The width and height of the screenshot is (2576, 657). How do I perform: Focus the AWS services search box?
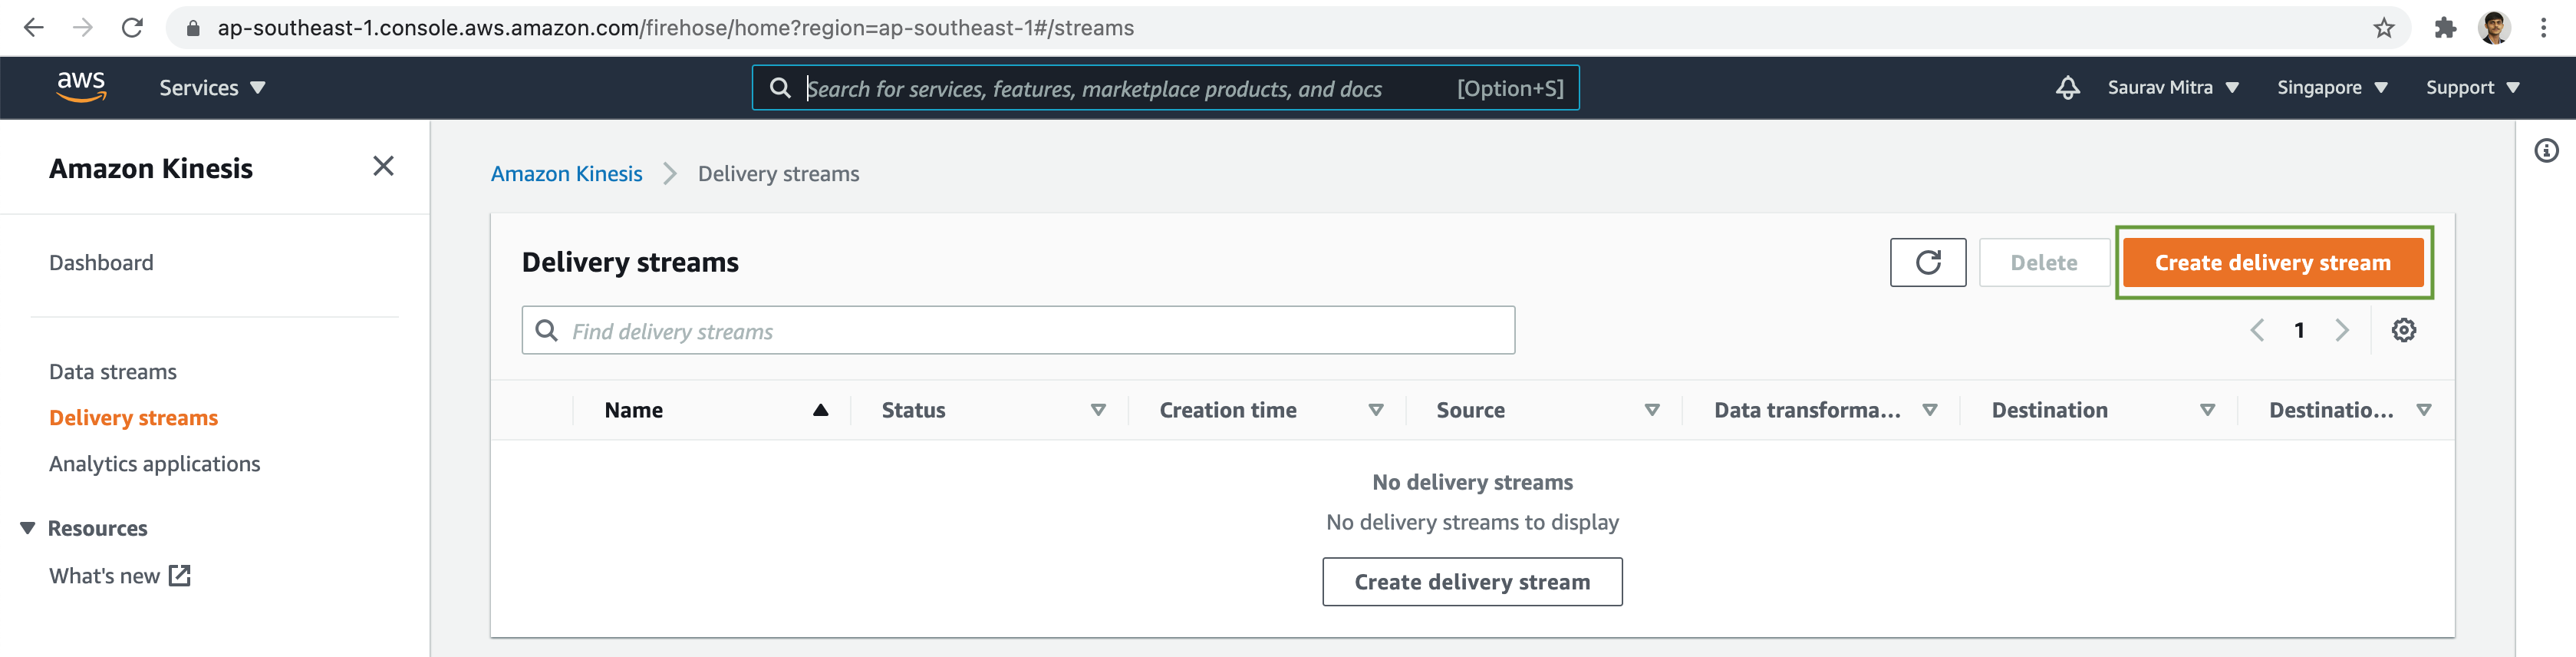(x=1165, y=88)
